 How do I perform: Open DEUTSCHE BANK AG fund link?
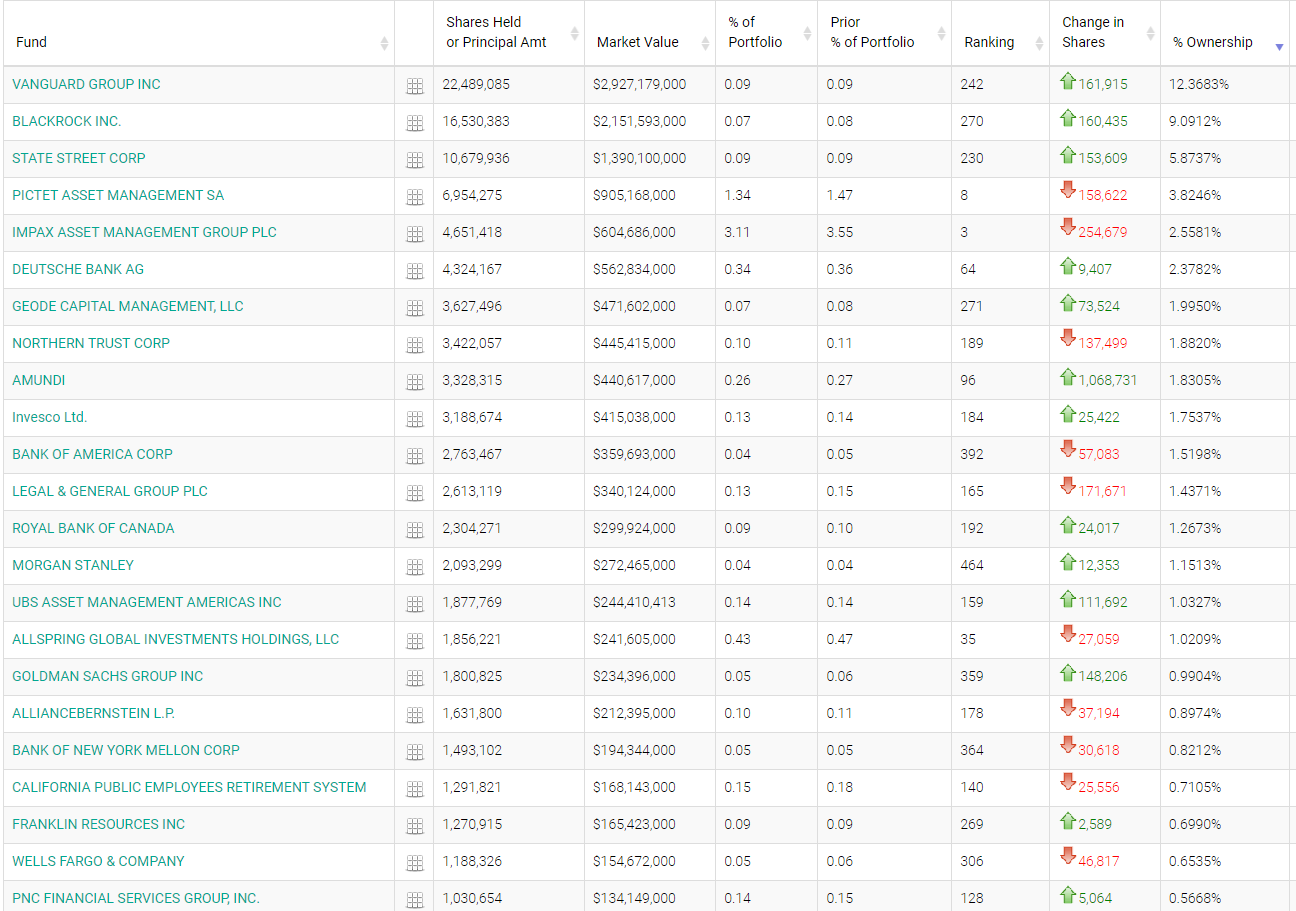(x=78, y=269)
